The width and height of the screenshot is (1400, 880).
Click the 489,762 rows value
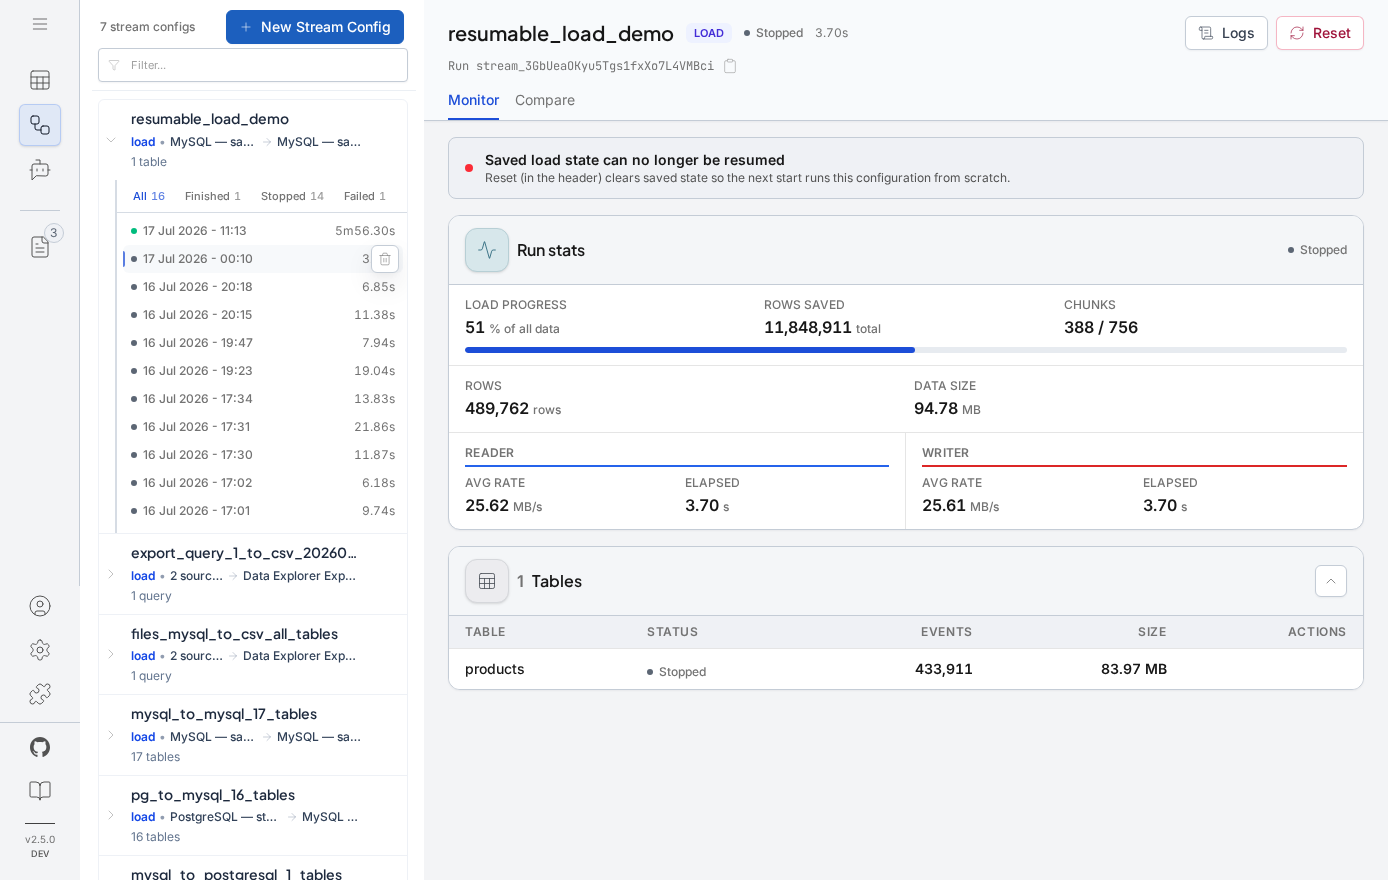click(x=497, y=408)
